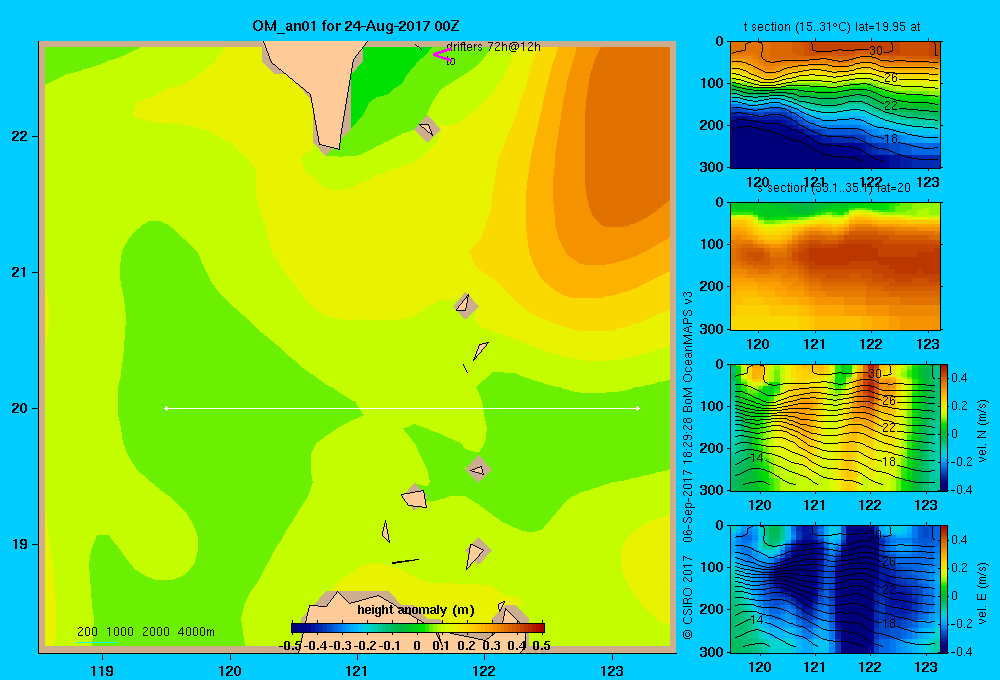1000x680 pixels.
Task: Click the "t section (15..31°C) lat=19.95" heading
Action: [832, 27]
